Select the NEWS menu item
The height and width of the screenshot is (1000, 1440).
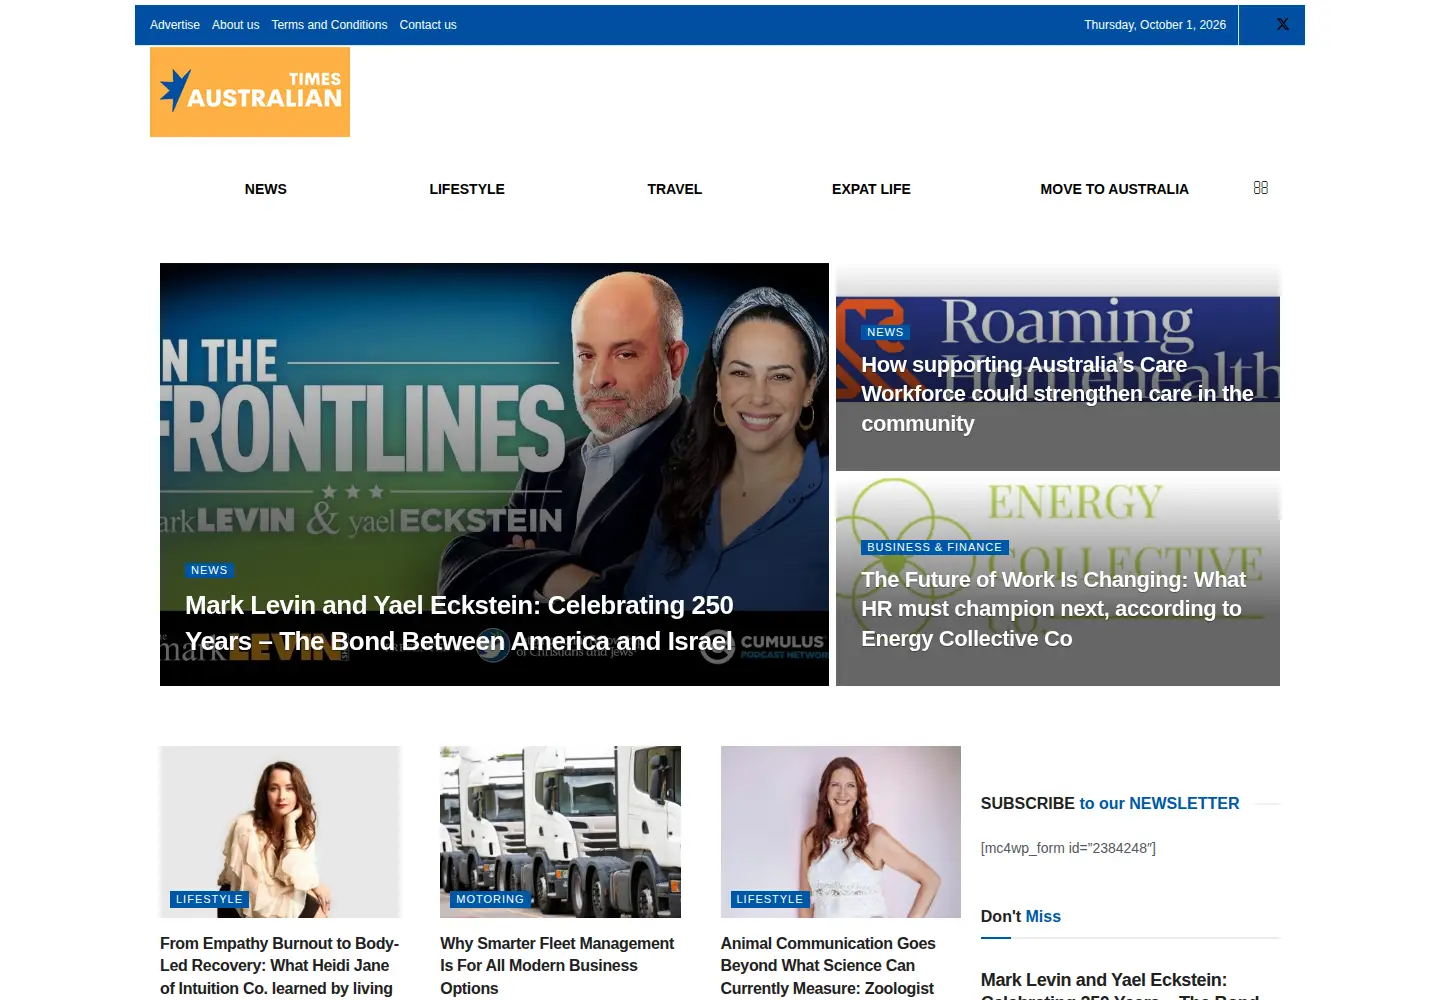point(266,189)
